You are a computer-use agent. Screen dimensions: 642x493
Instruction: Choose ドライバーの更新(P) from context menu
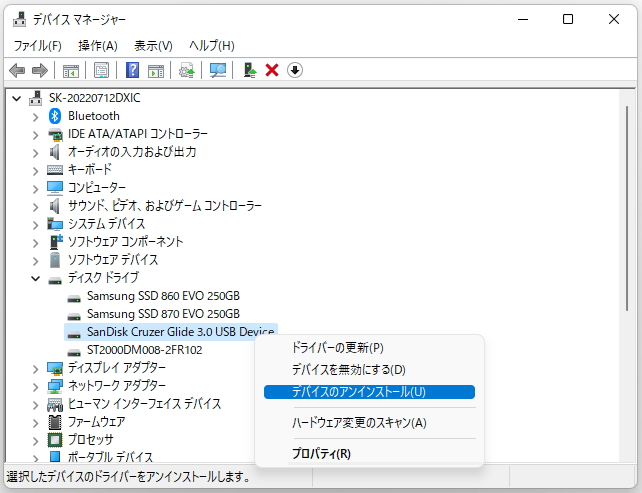[x=369, y=348]
